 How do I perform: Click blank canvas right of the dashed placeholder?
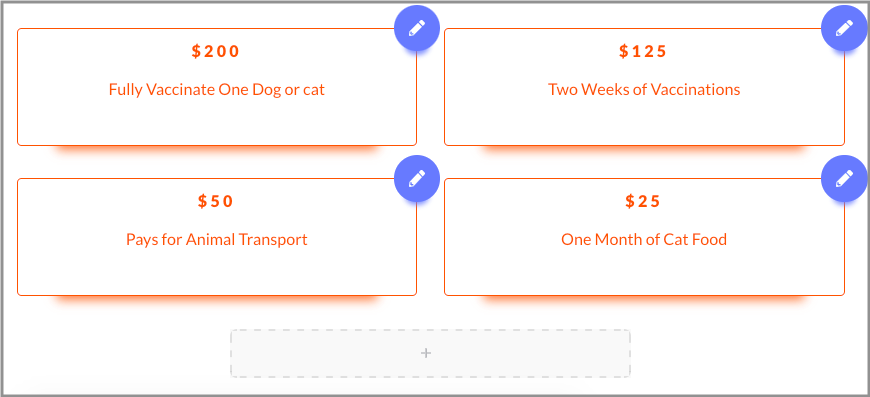[x=748, y=353]
